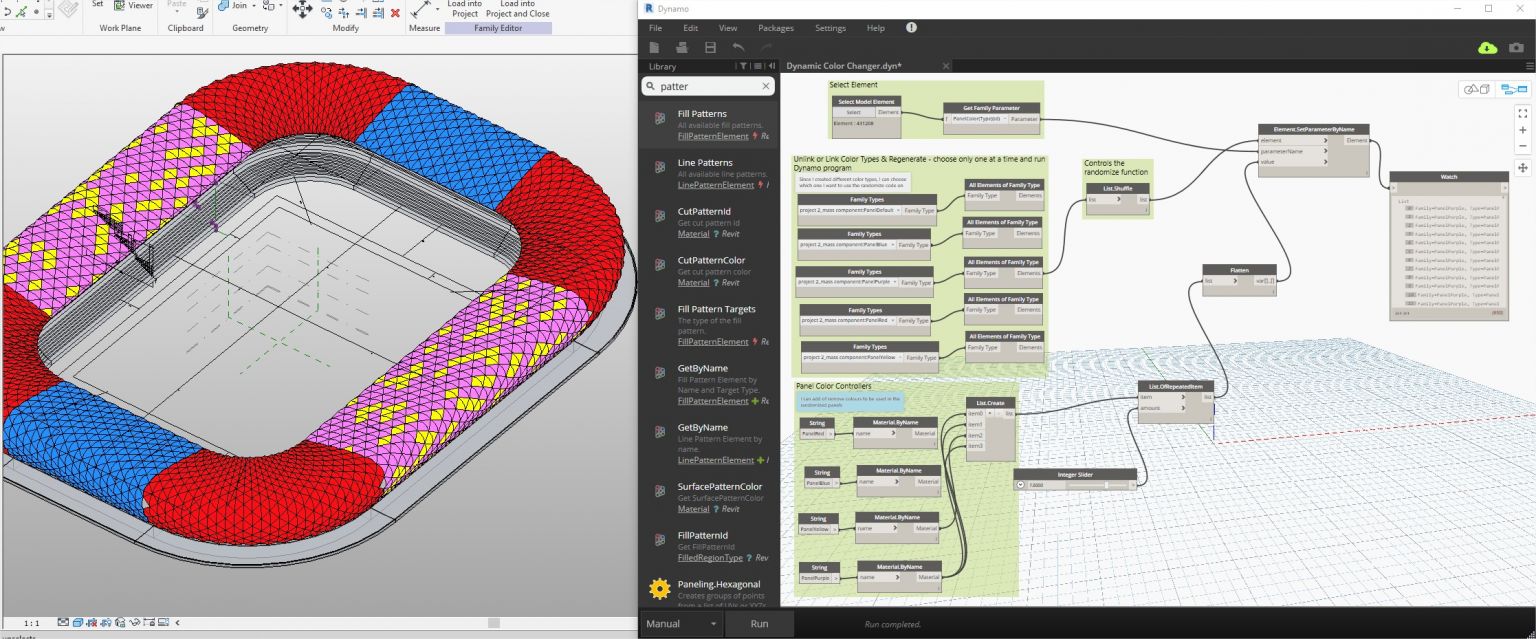
Task: Click the red Delete X in Modify panel
Action: pos(395,12)
